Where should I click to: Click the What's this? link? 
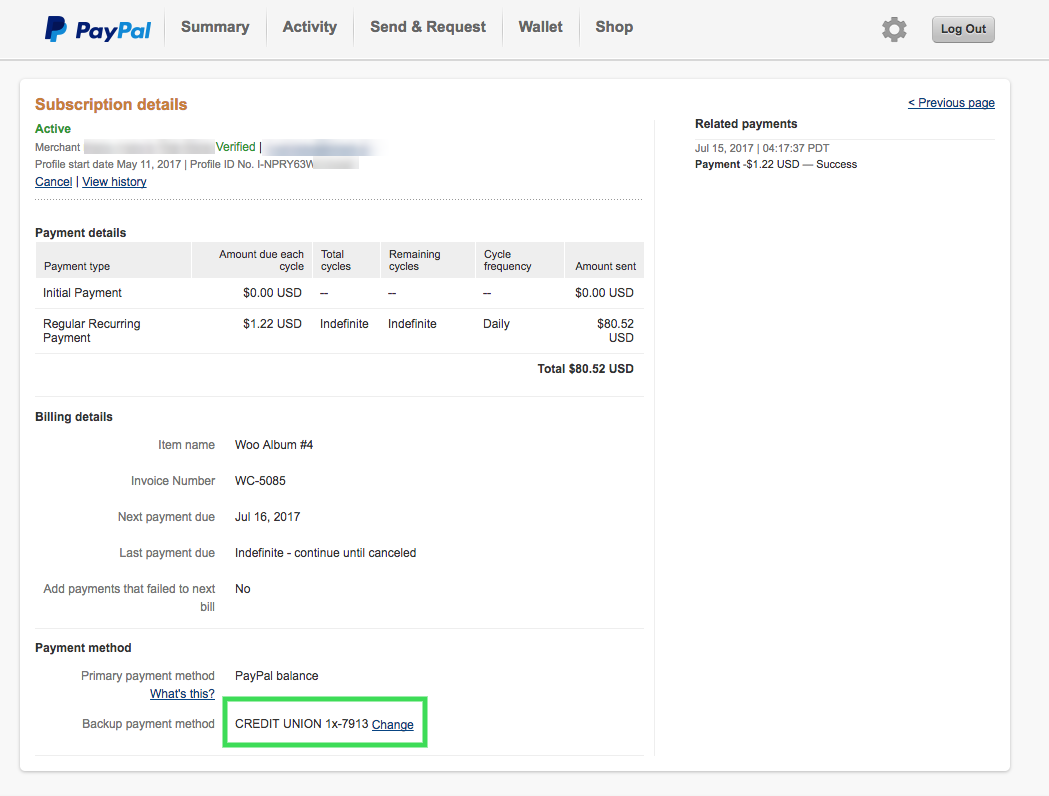pos(182,694)
